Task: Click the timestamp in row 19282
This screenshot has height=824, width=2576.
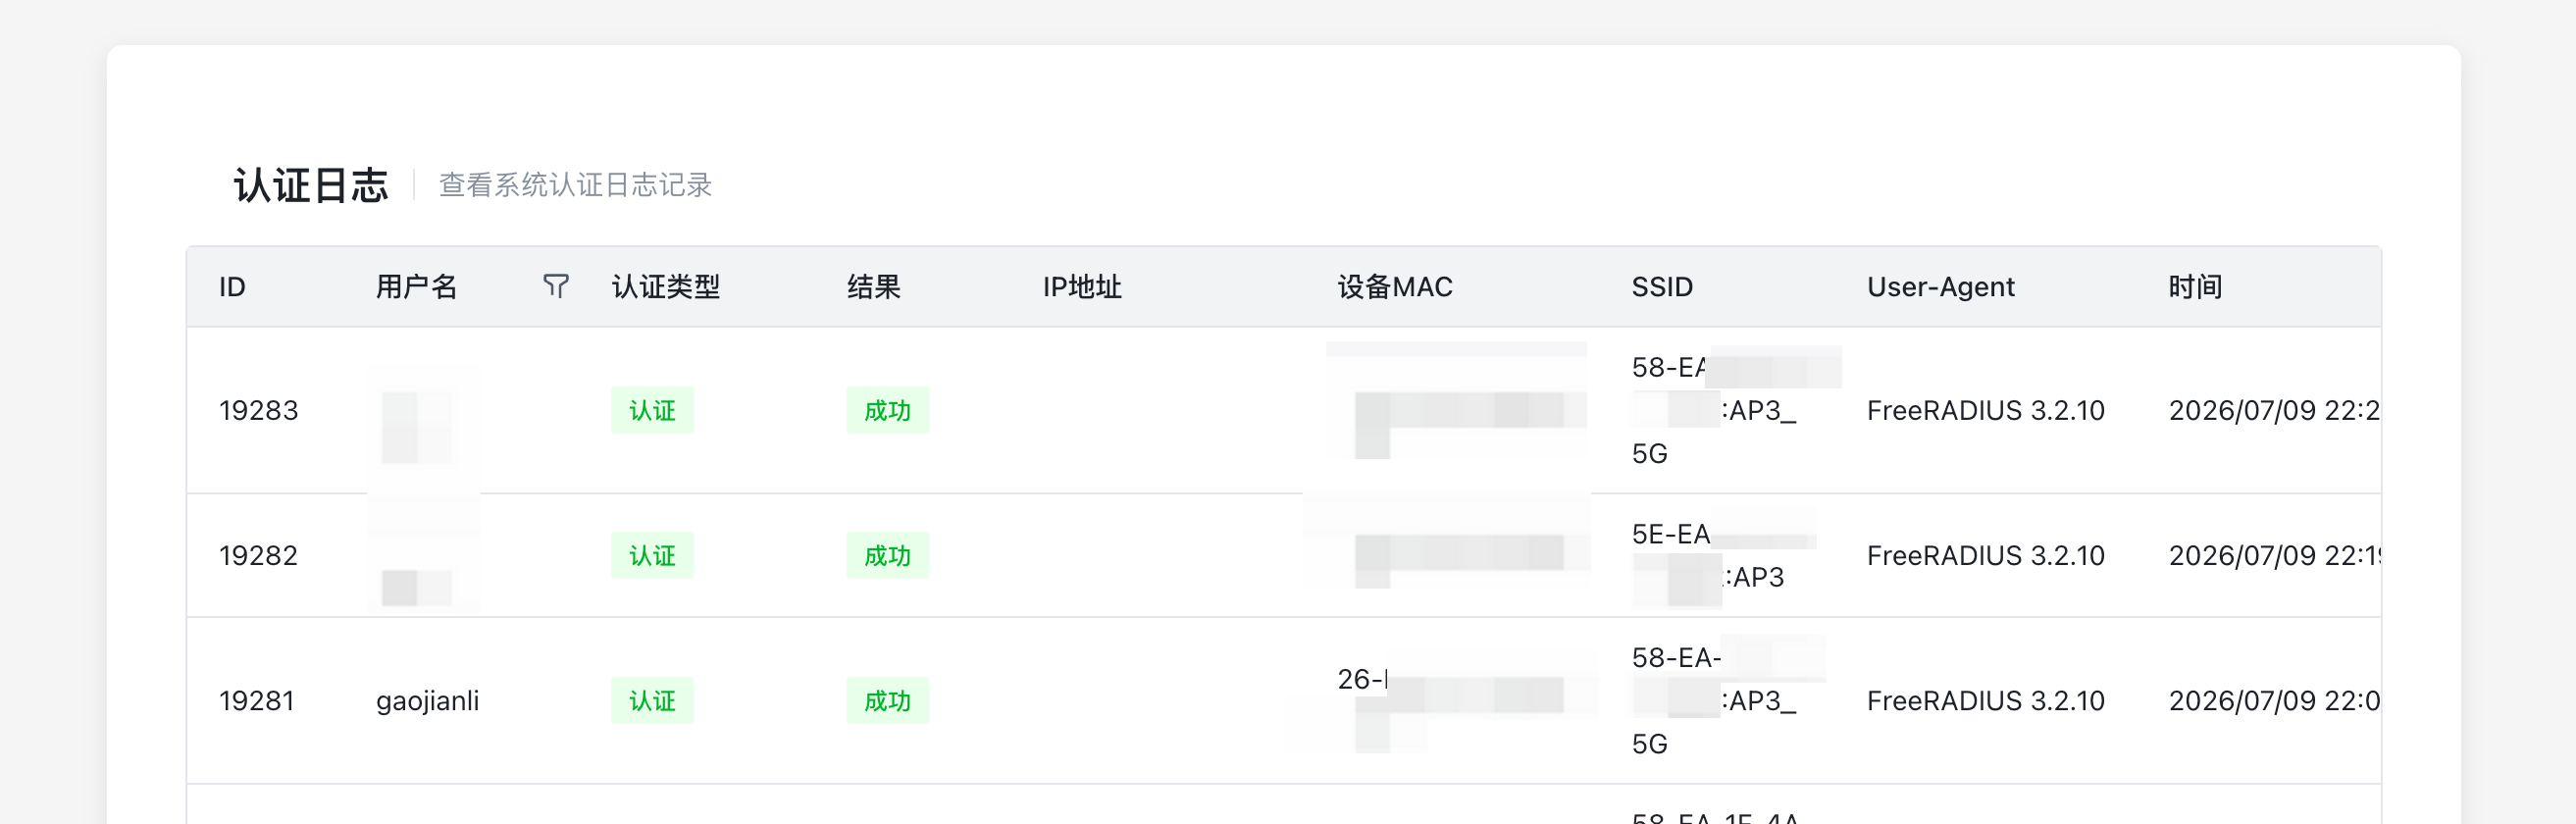Action: point(2273,556)
